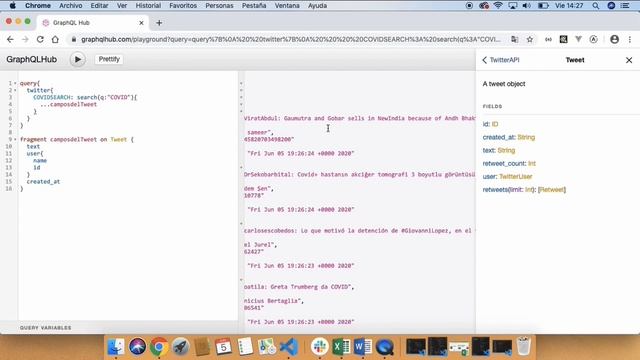This screenshot has height=360, width=640.
Task: Click the URL address bar
Action: click(290, 39)
